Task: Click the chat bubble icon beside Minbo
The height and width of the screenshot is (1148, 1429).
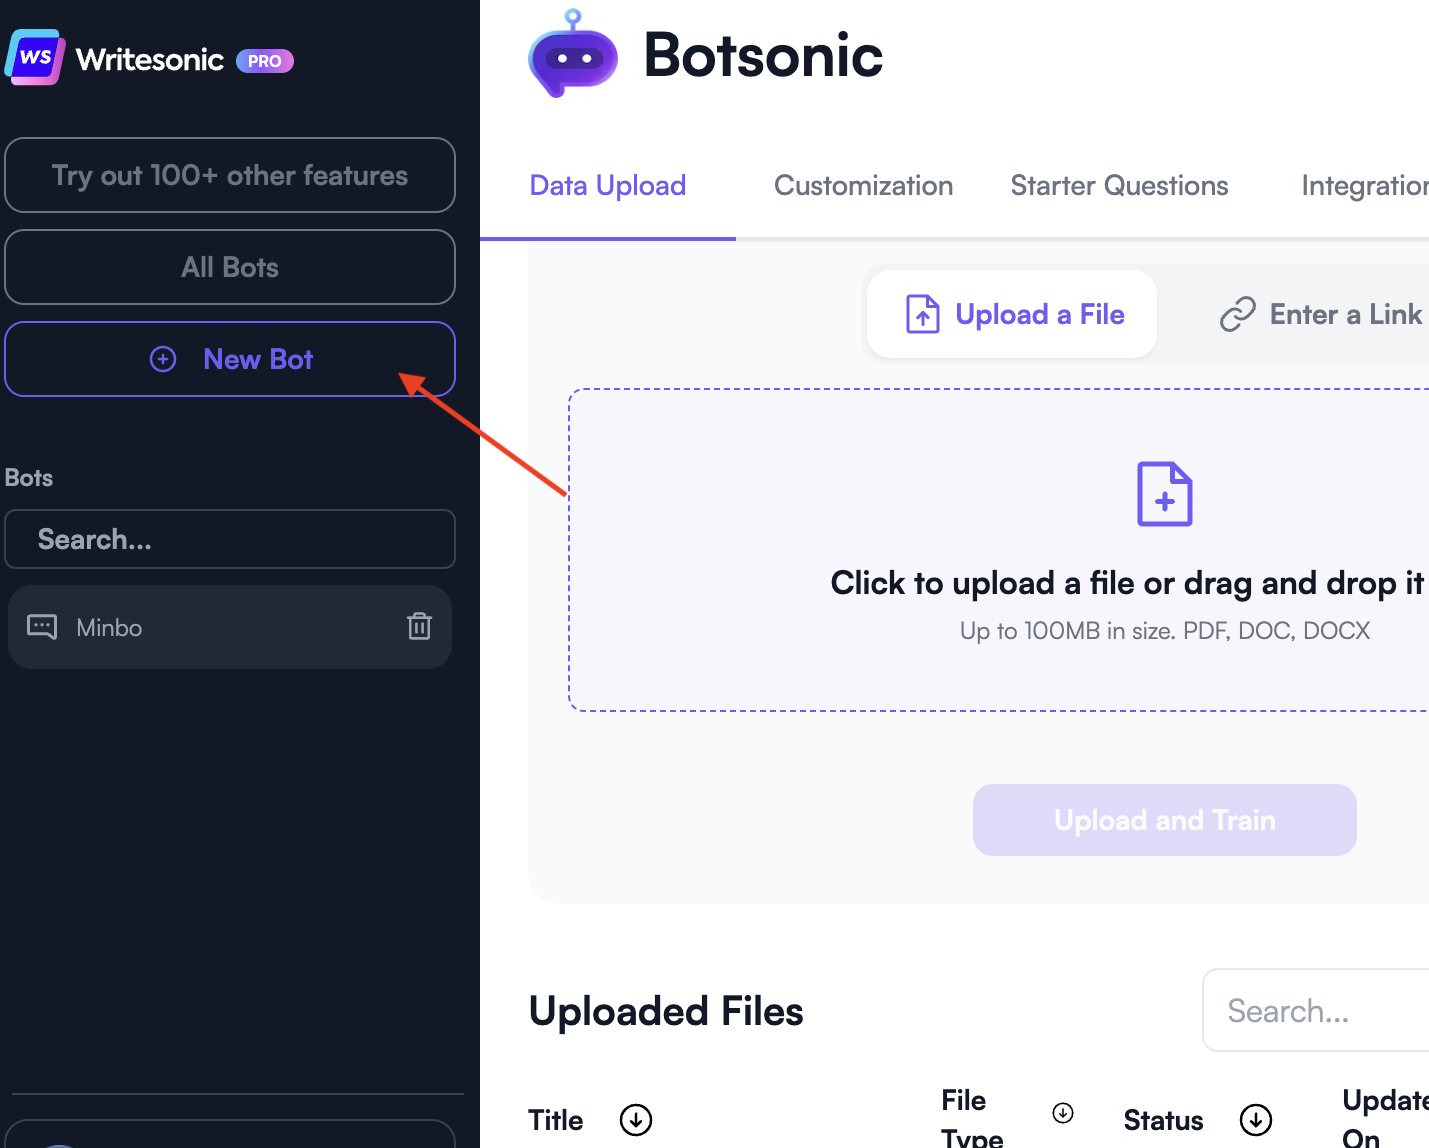Action: (x=42, y=627)
